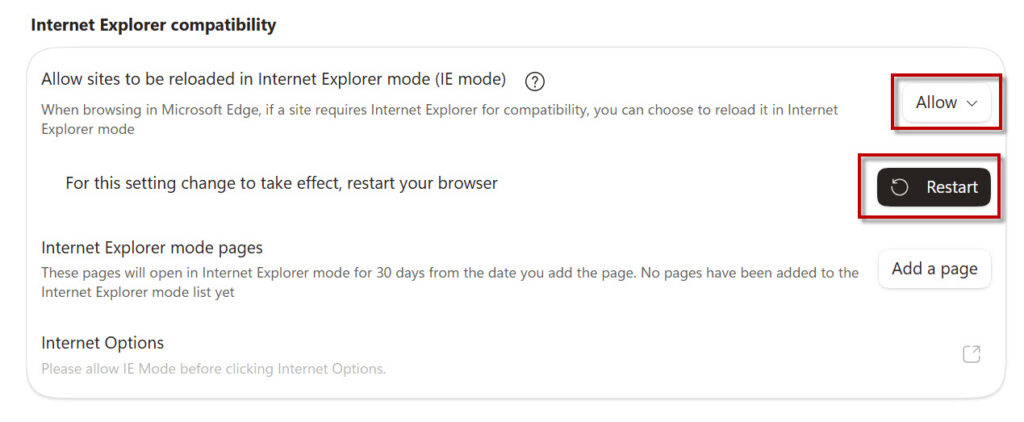Click the (IE mode) text in setting title
The width and height of the screenshot is (1024, 422).
pyautogui.click(x=468, y=80)
